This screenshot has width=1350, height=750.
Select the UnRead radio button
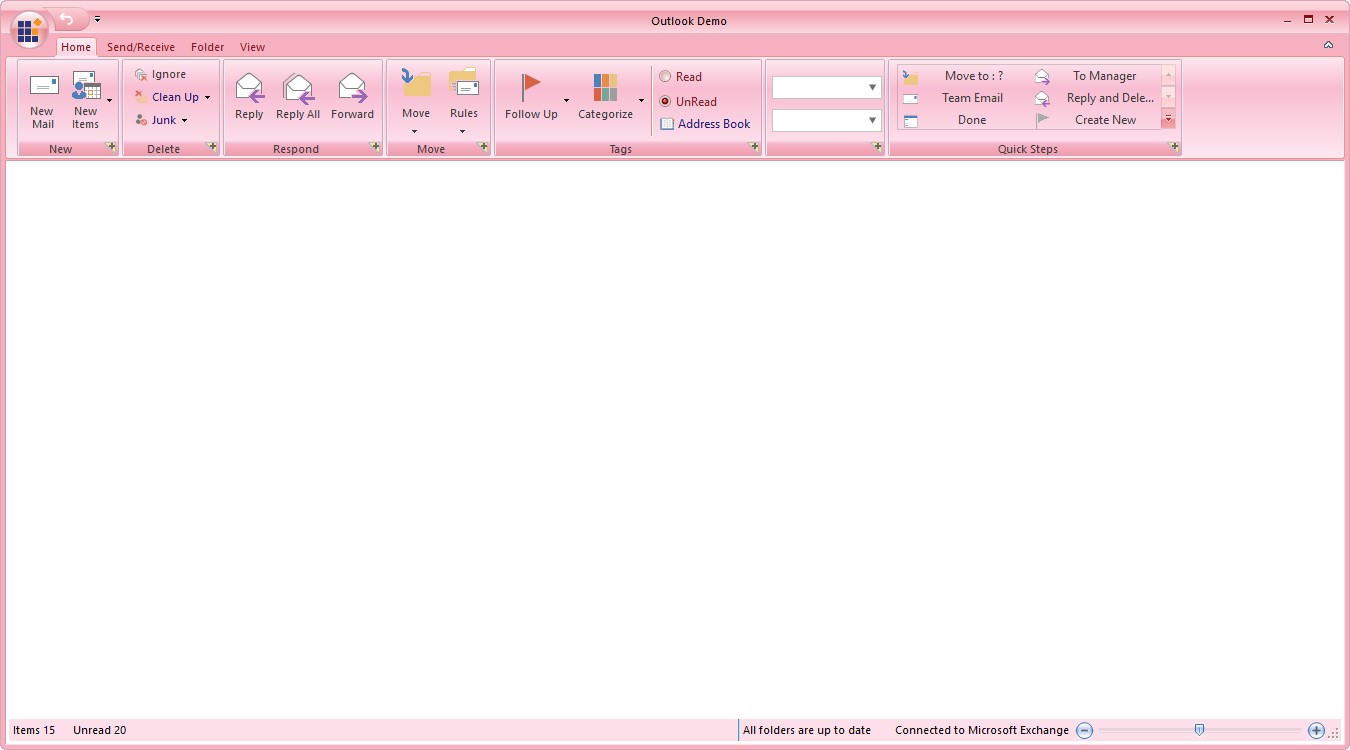click(x=688, y=102)
